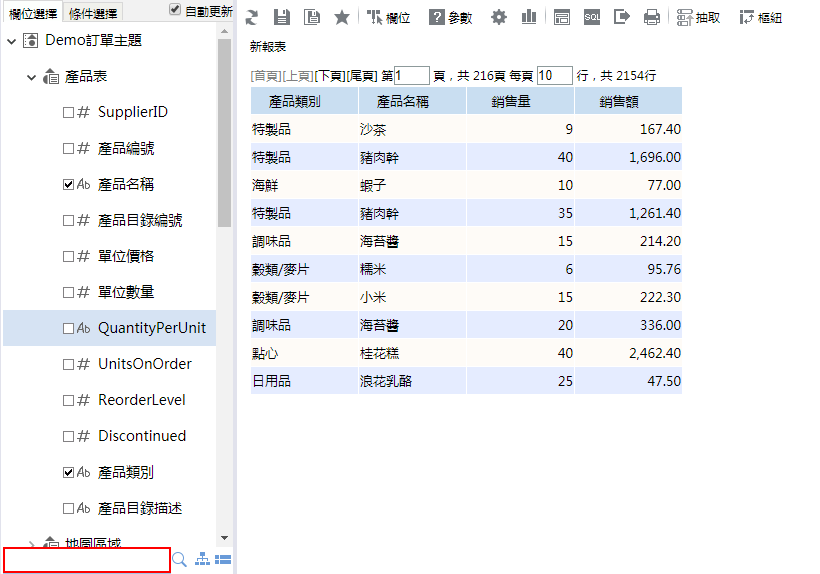Click the rows-per-page input field
820x574 pixels.
coord(554,76)
